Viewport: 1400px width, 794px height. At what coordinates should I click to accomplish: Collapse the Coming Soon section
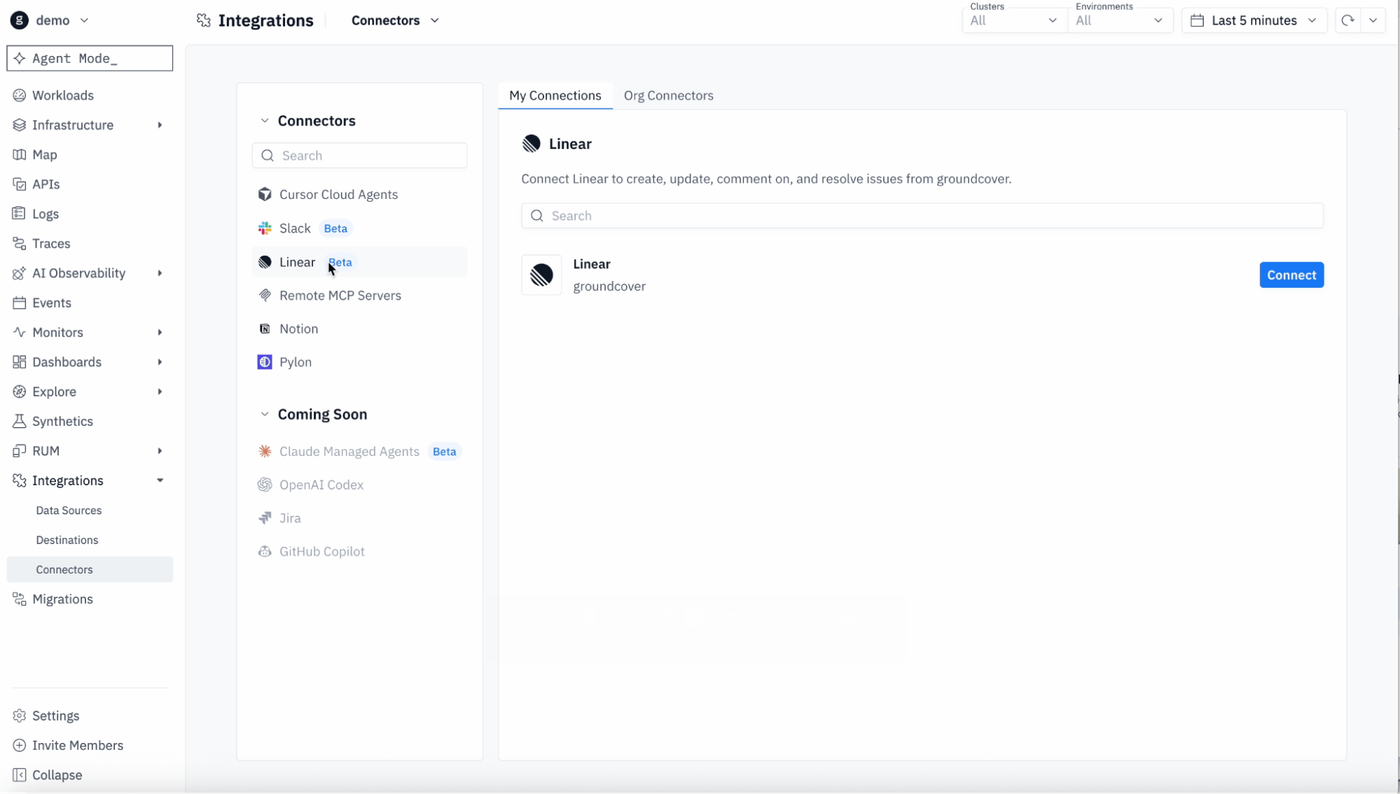265,414
